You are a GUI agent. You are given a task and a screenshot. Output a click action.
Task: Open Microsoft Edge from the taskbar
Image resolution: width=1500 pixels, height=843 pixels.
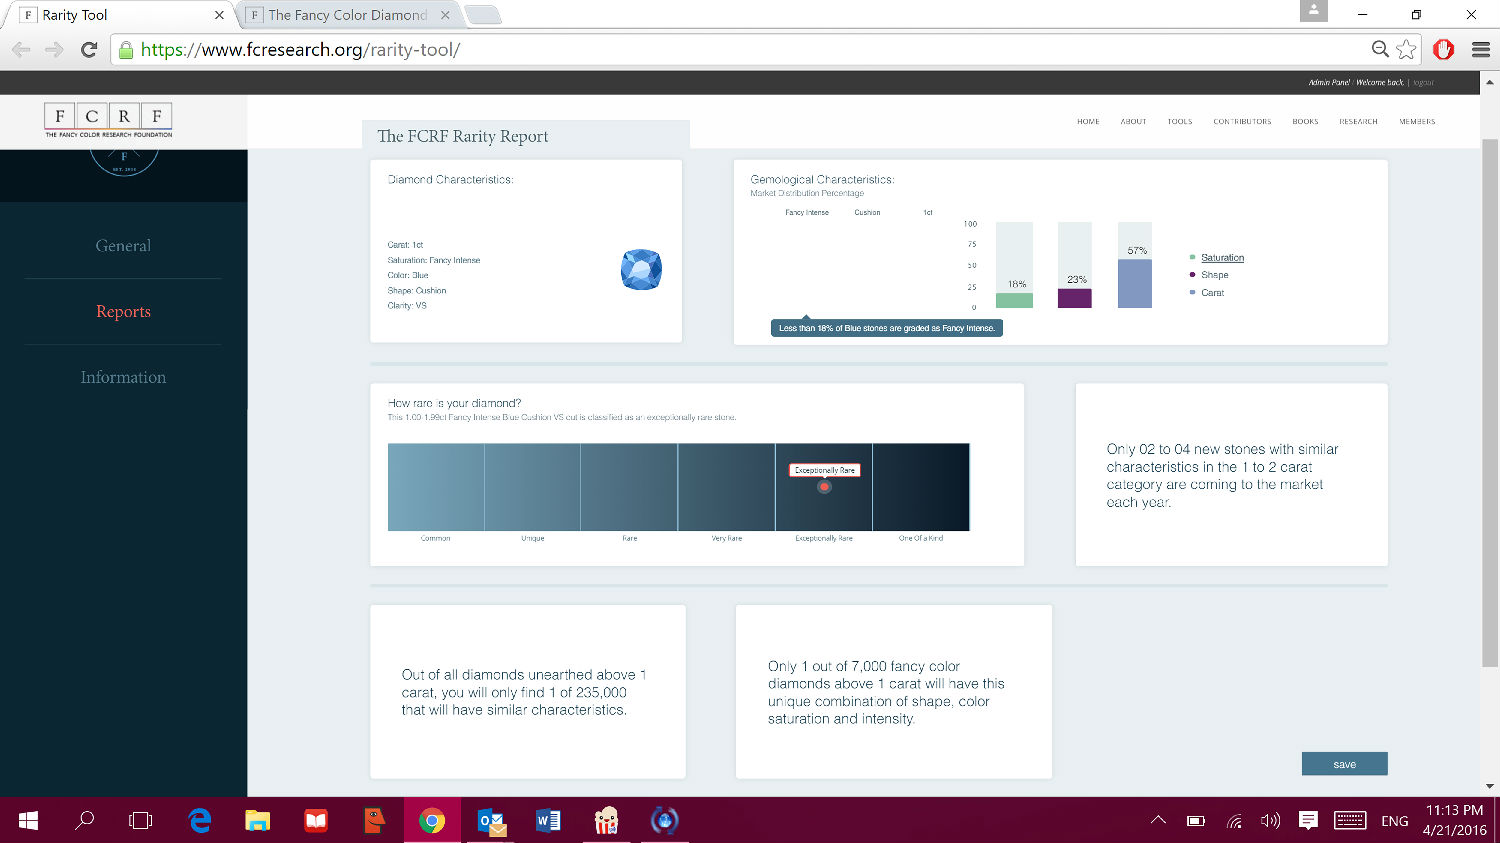[x=200, y=821]
